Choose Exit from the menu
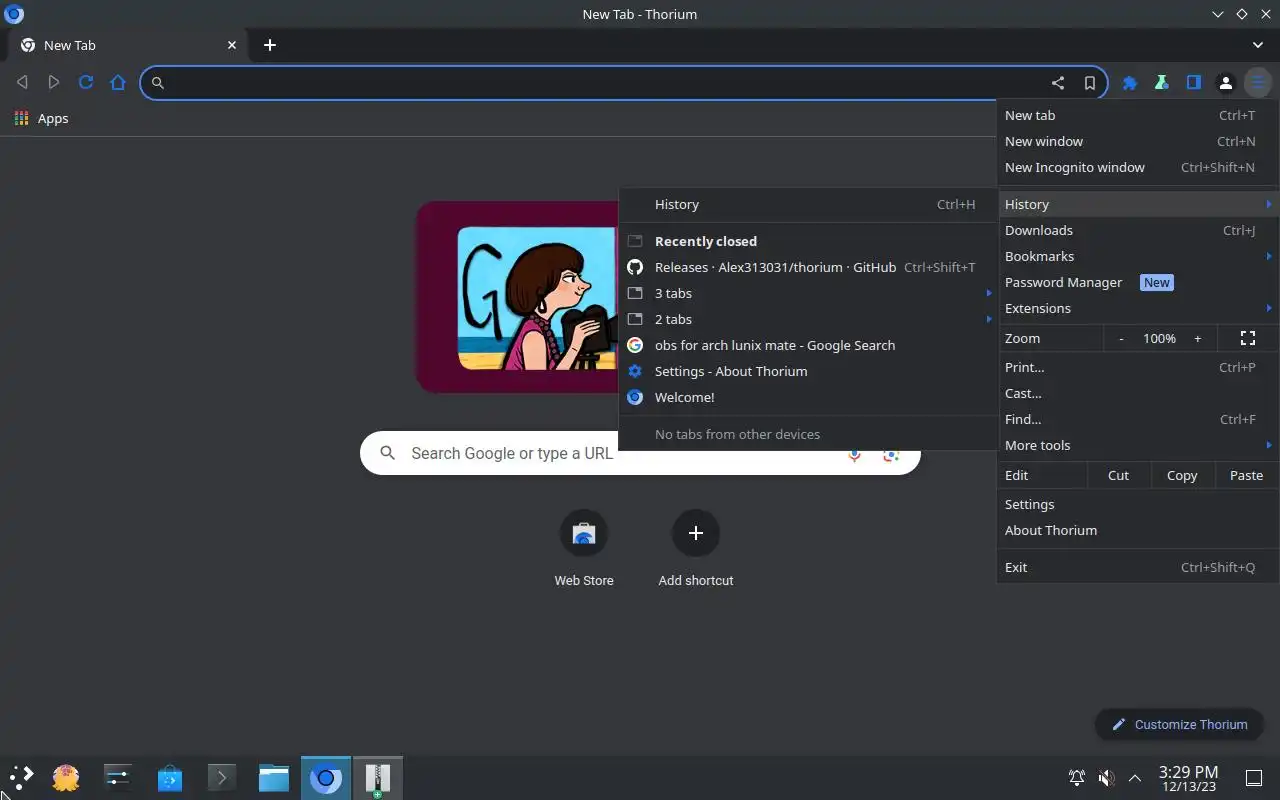 [1138, 567]
